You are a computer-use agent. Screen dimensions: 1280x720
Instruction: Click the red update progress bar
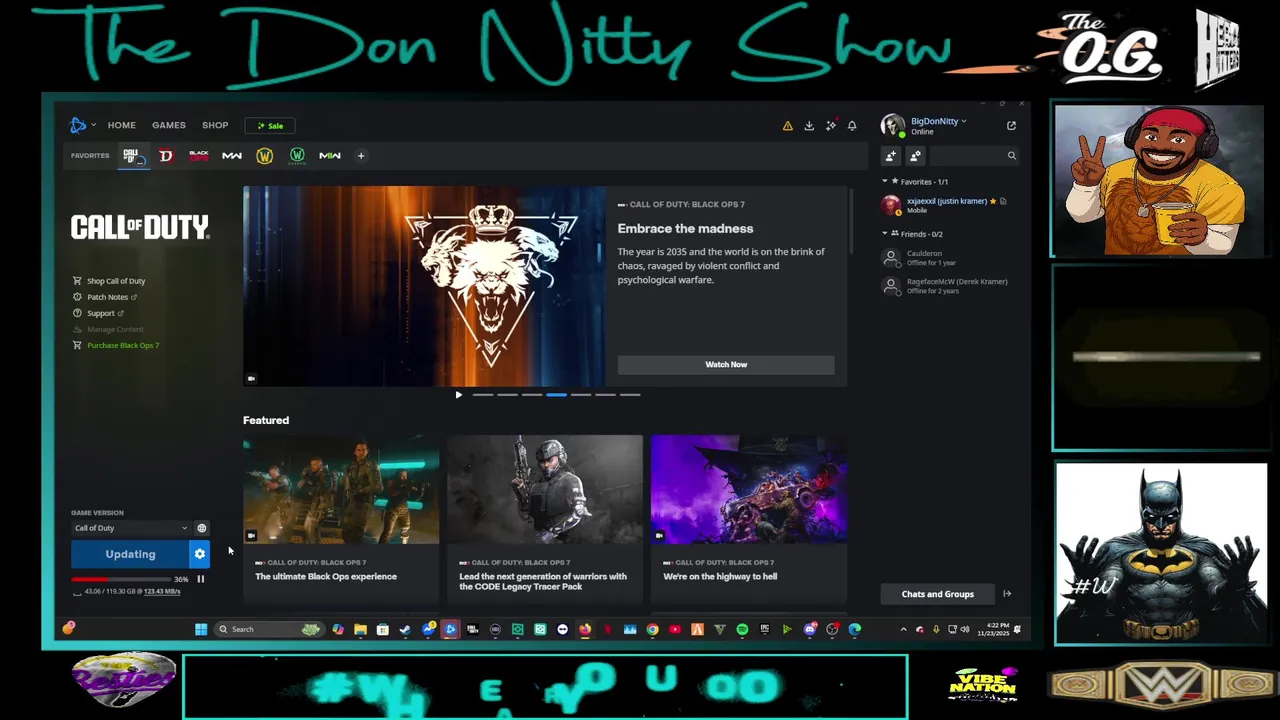(x=120, y=579)
